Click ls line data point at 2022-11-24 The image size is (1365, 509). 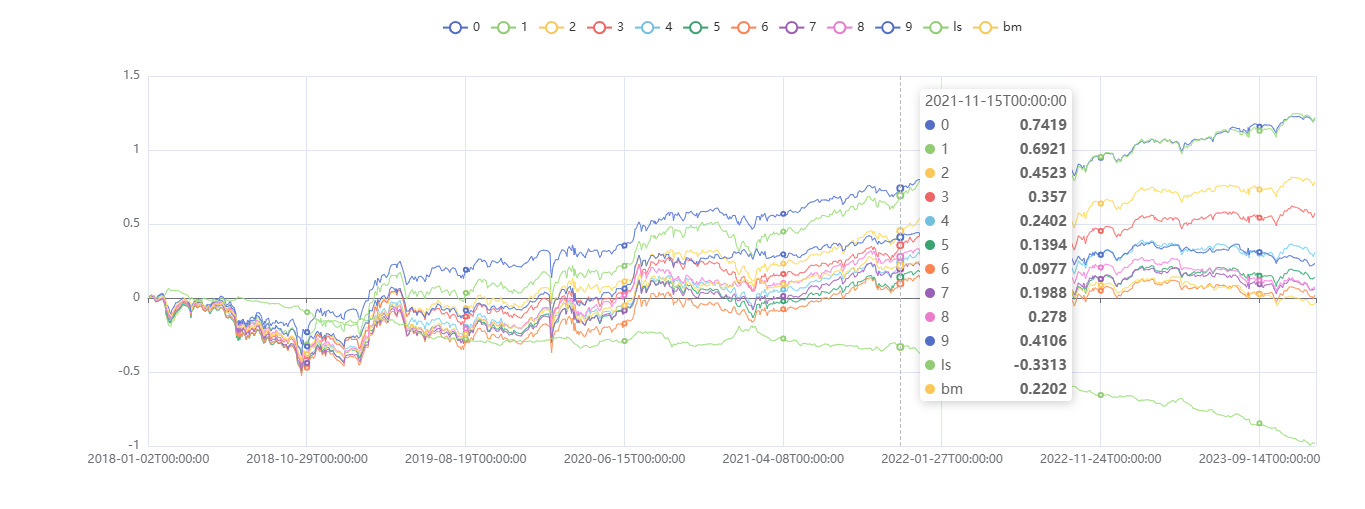(1100, 395)
